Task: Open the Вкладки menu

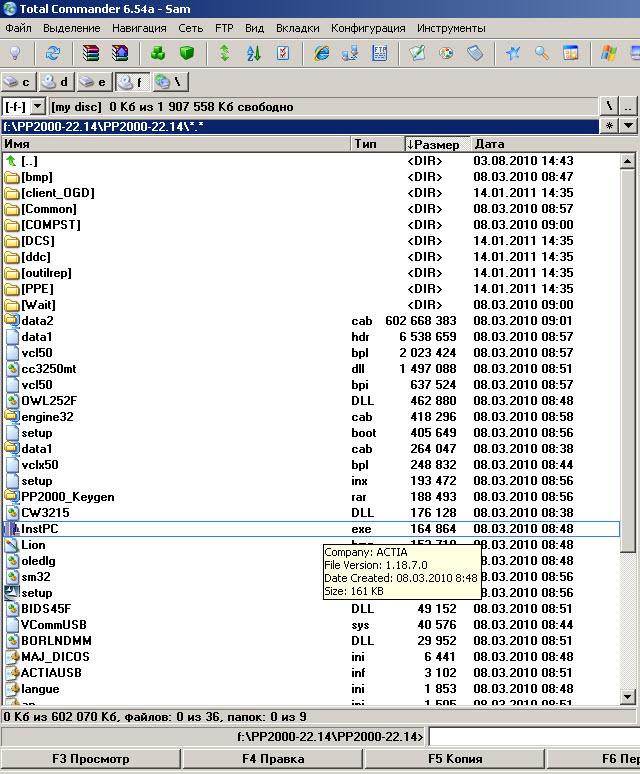Action: (298, 28)
